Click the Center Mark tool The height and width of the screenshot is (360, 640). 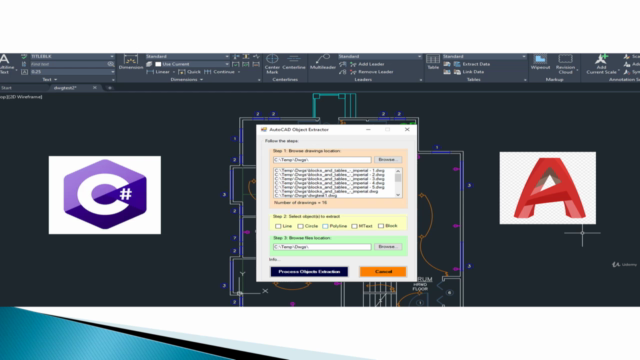(x=272, y=64)
